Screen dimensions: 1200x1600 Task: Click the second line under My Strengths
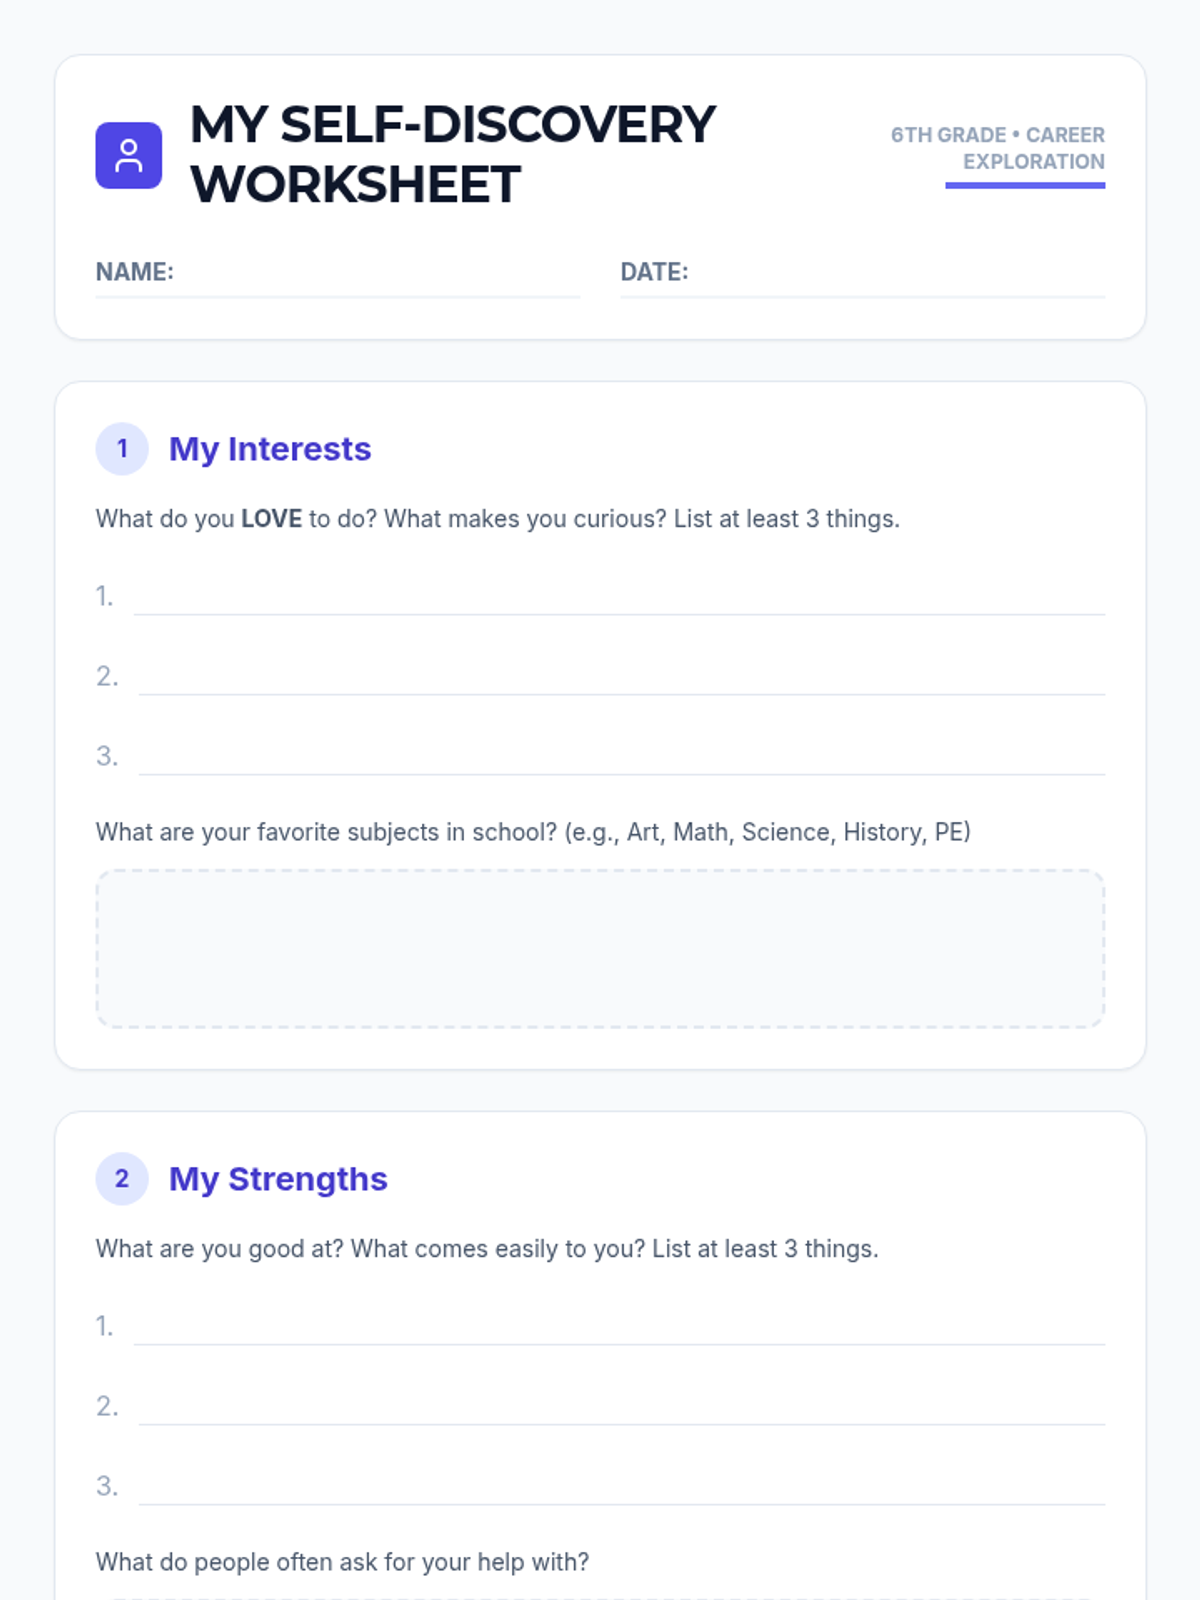pyautogui.click(x=621, y=1408)
